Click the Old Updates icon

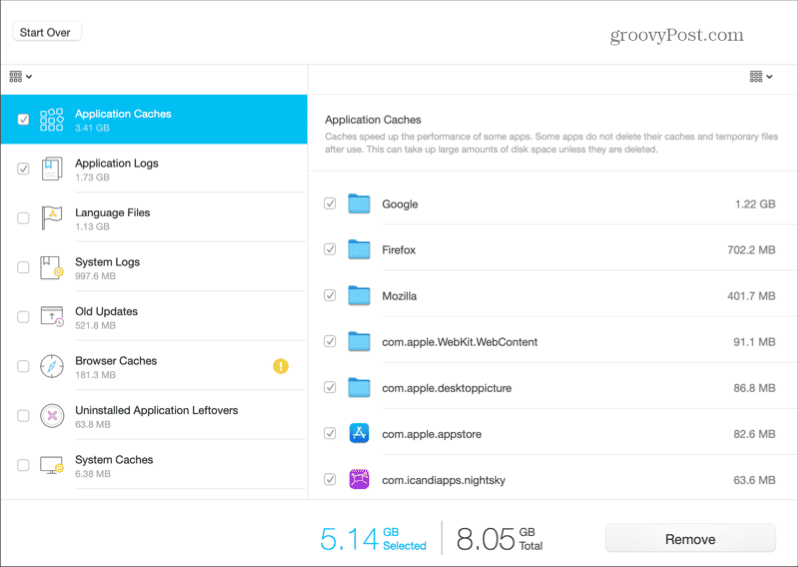pos(52,317)
